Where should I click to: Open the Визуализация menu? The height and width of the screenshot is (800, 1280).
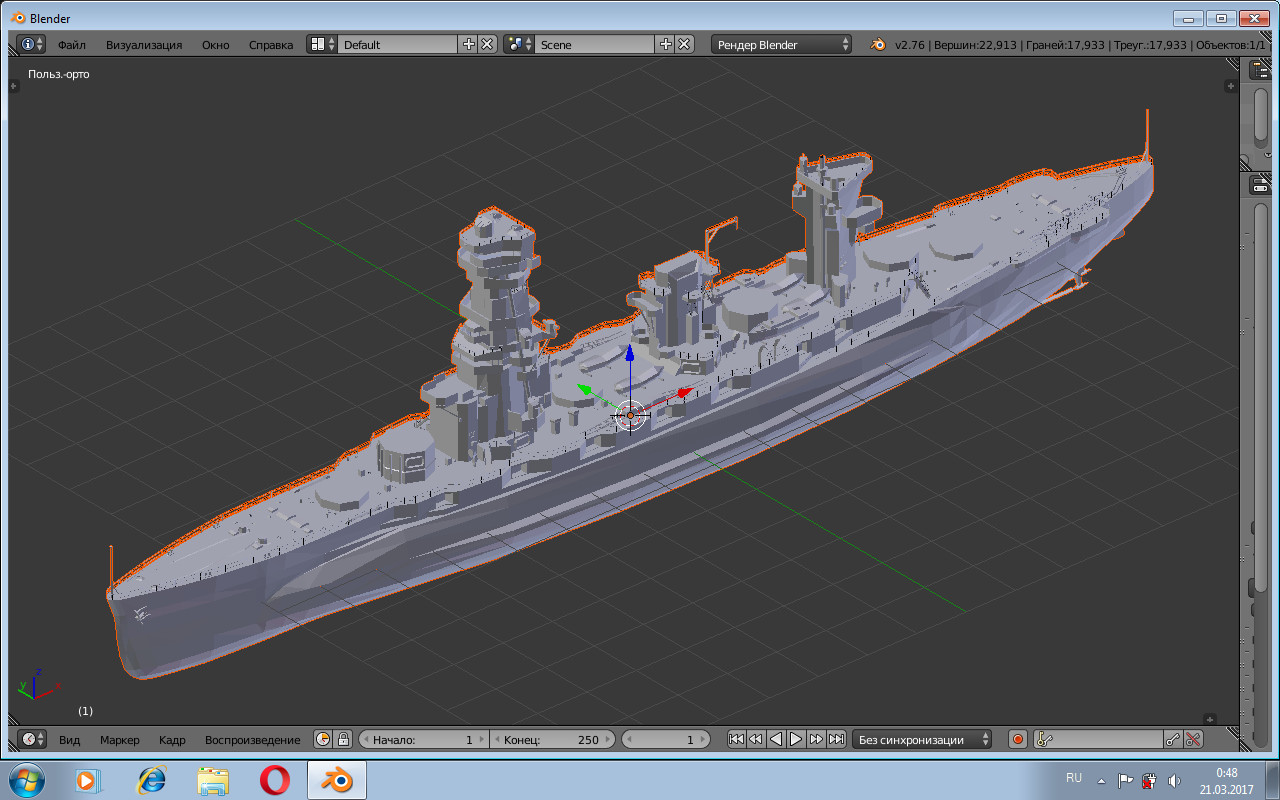(144, 44)
